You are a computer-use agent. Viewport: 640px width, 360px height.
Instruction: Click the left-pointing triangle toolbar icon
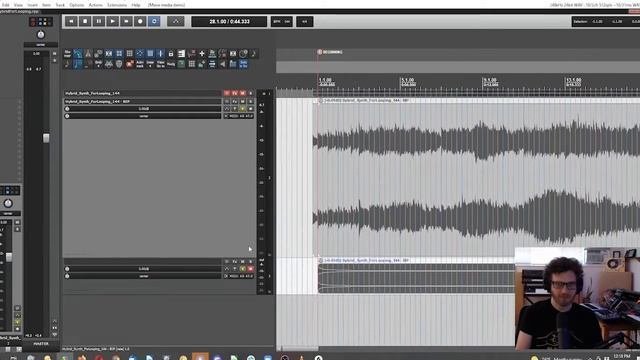click(x=222, y=64)
